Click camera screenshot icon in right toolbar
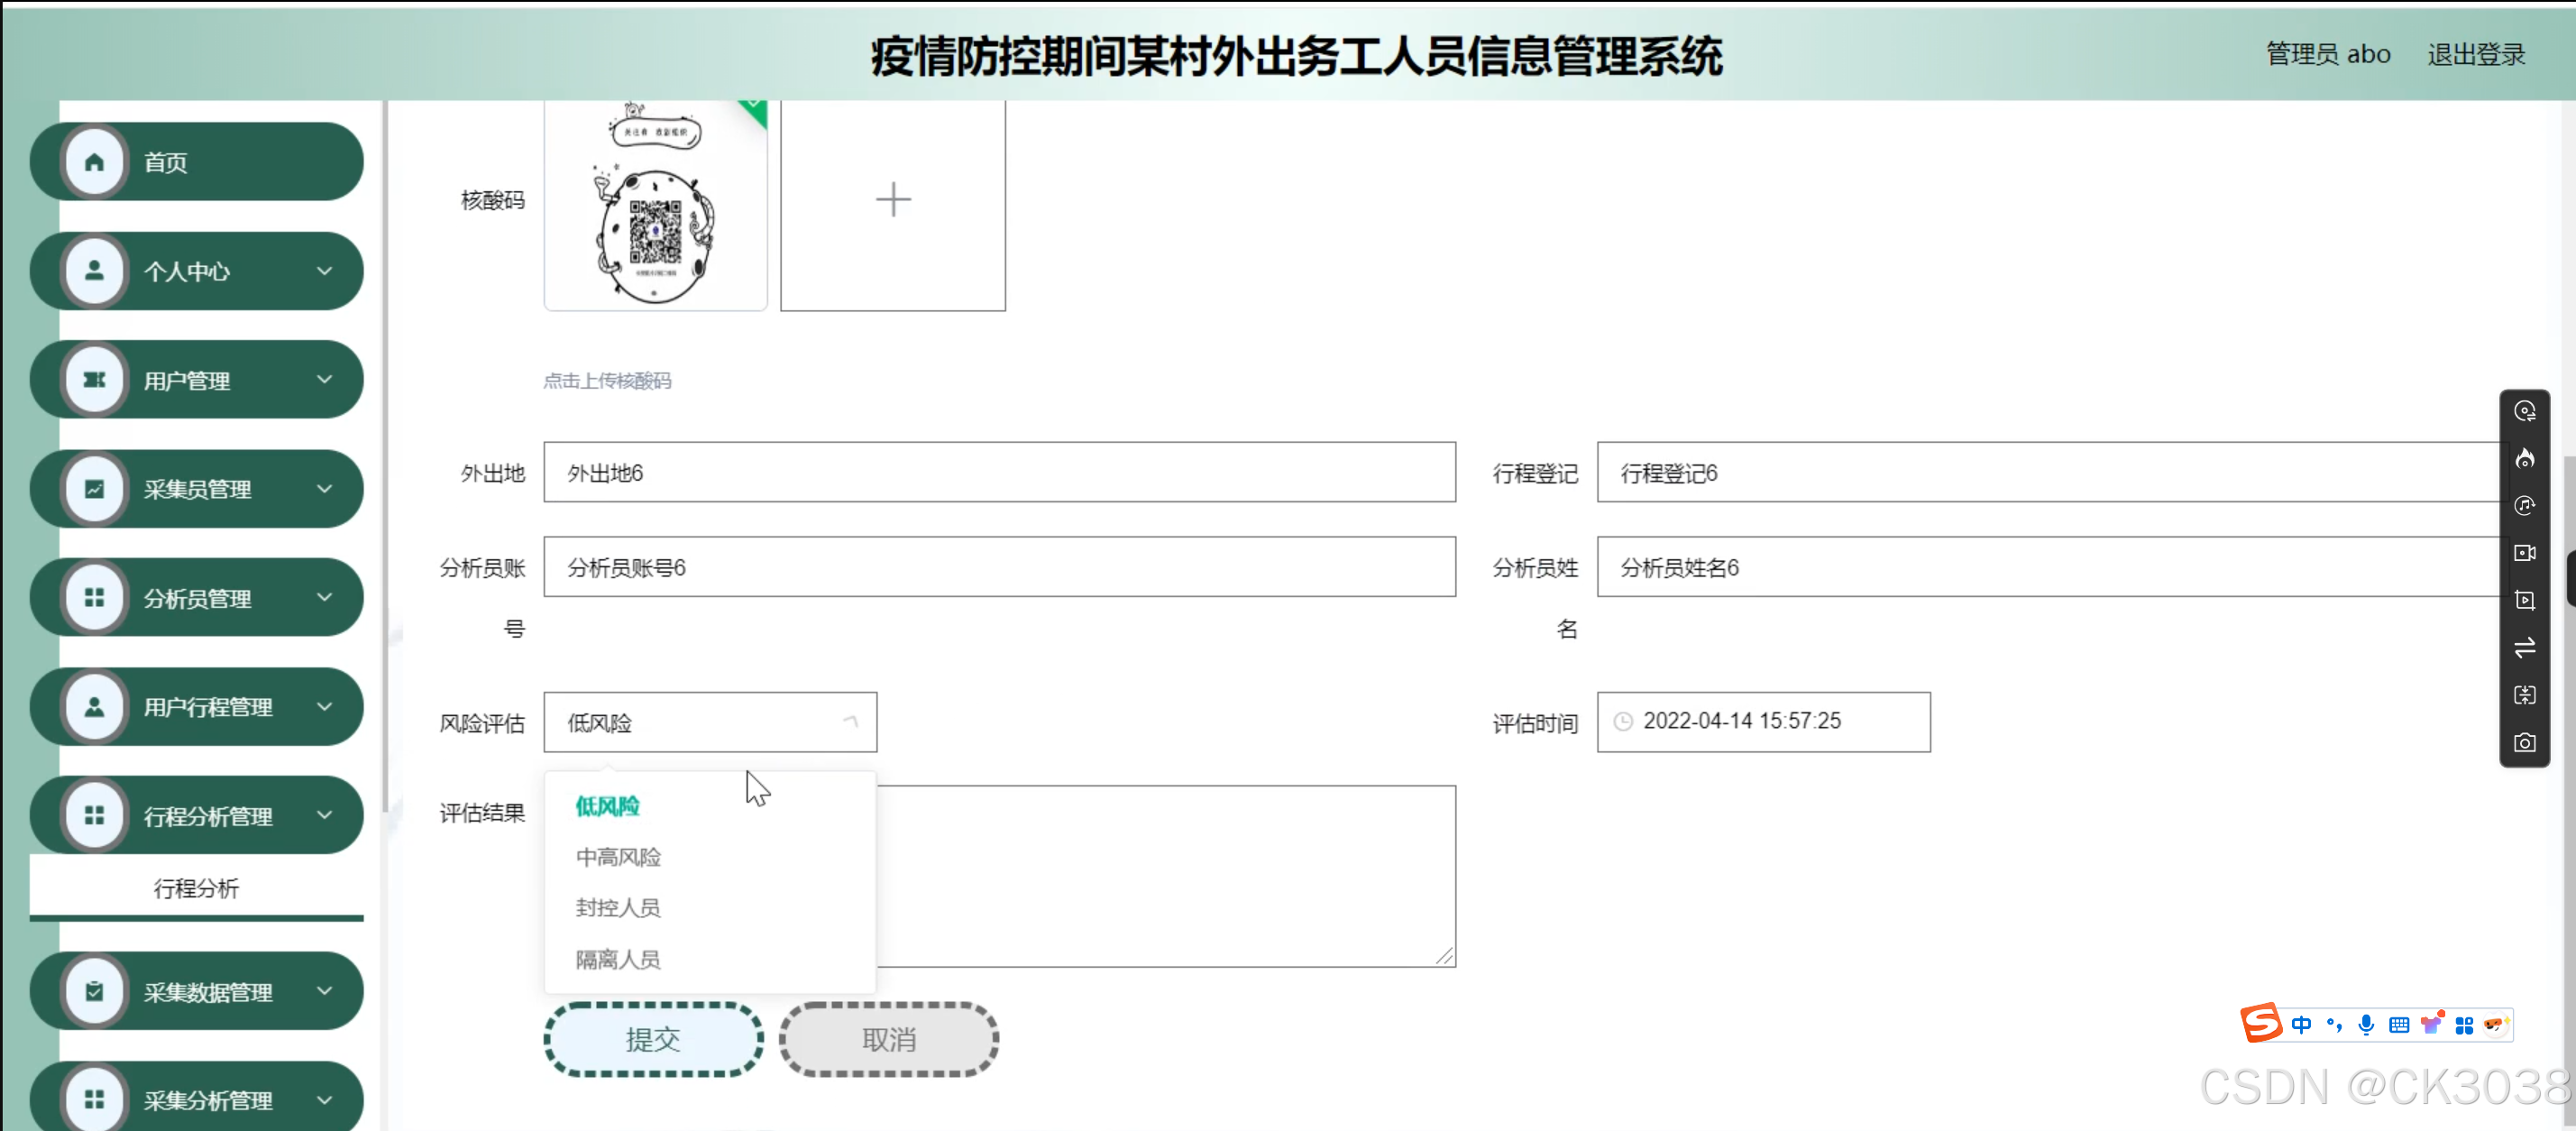Screen dimensions: 2576x1131 pos(2524,743)
